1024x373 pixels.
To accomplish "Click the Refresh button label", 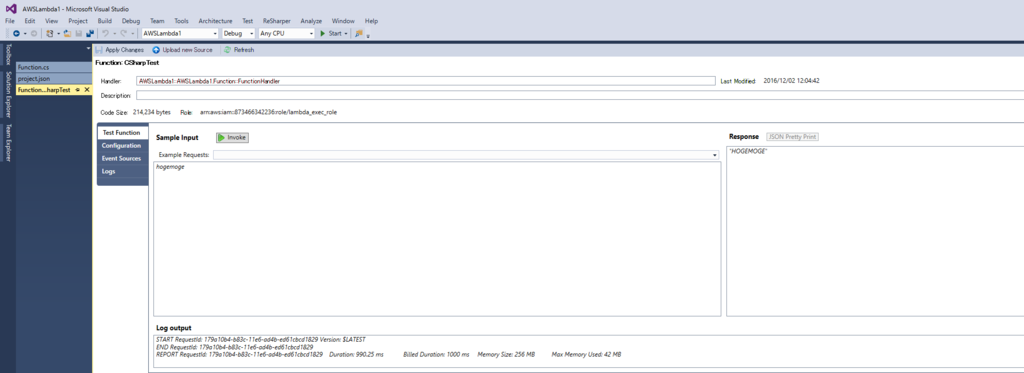I will pyautogui.click(x=244, y=50).
